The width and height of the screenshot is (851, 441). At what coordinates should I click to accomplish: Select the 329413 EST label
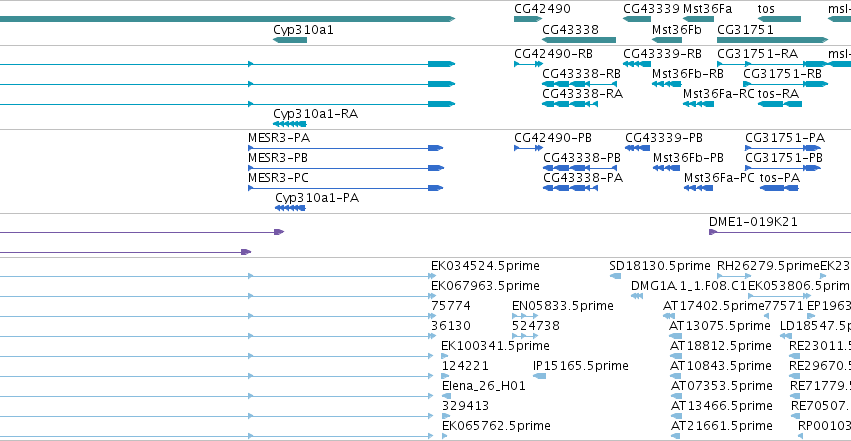coord(465,406)
